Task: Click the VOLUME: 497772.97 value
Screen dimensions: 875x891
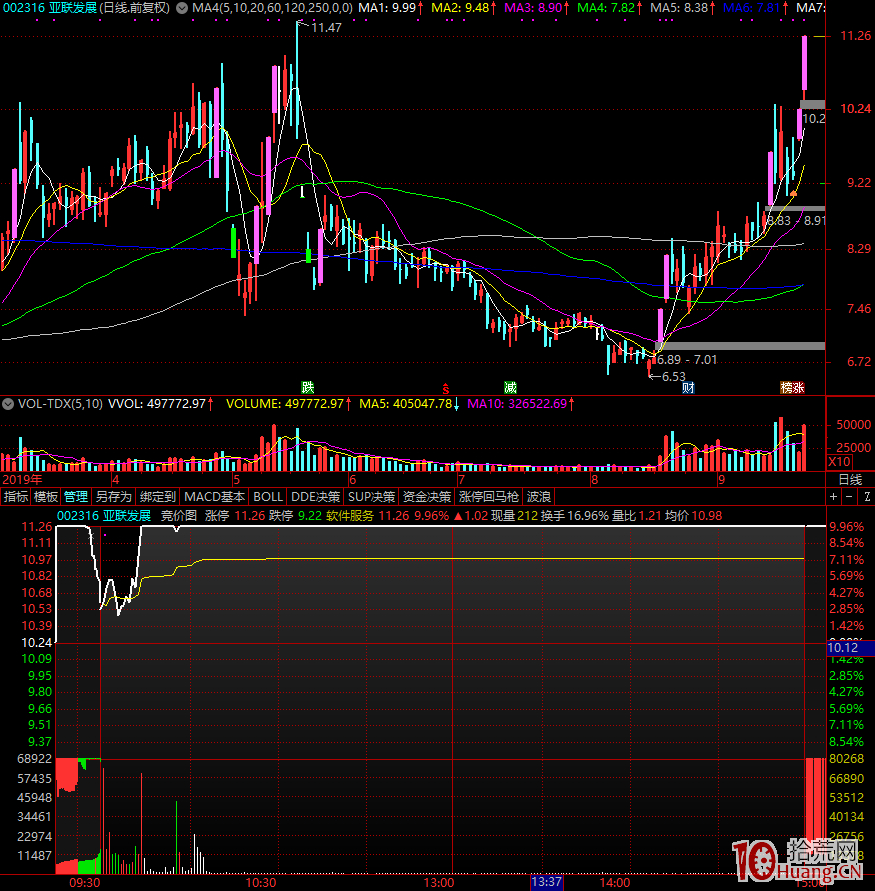Action: (289, 404)
